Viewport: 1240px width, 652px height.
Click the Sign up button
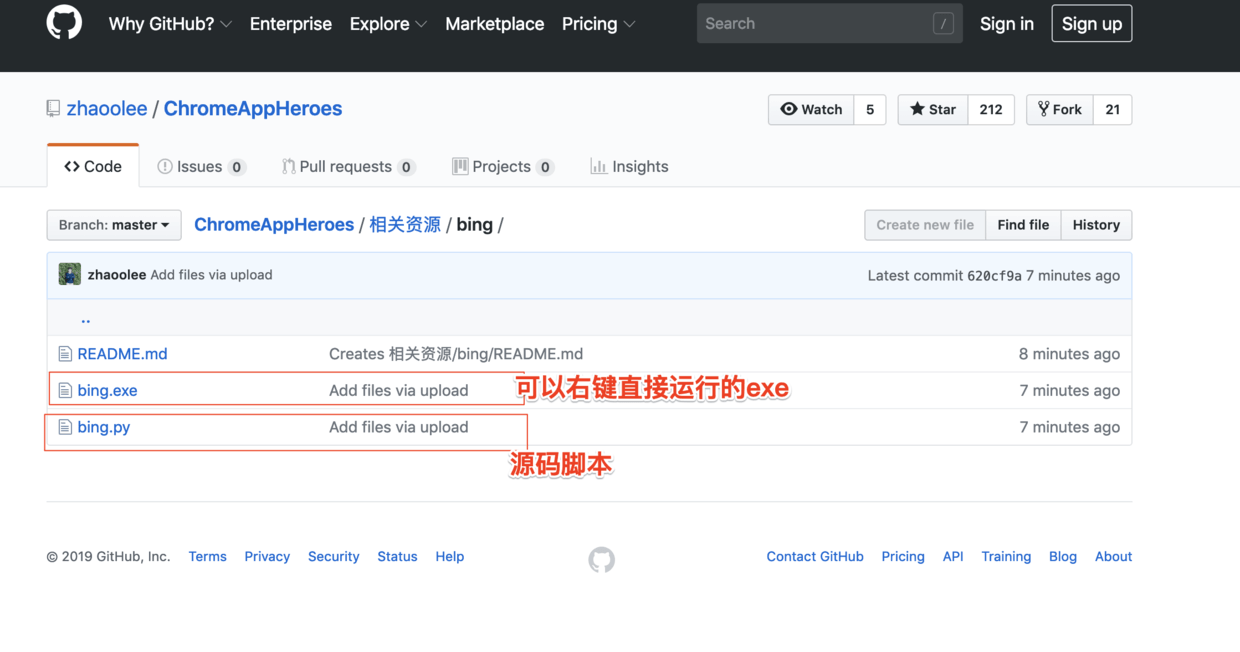1091,24
